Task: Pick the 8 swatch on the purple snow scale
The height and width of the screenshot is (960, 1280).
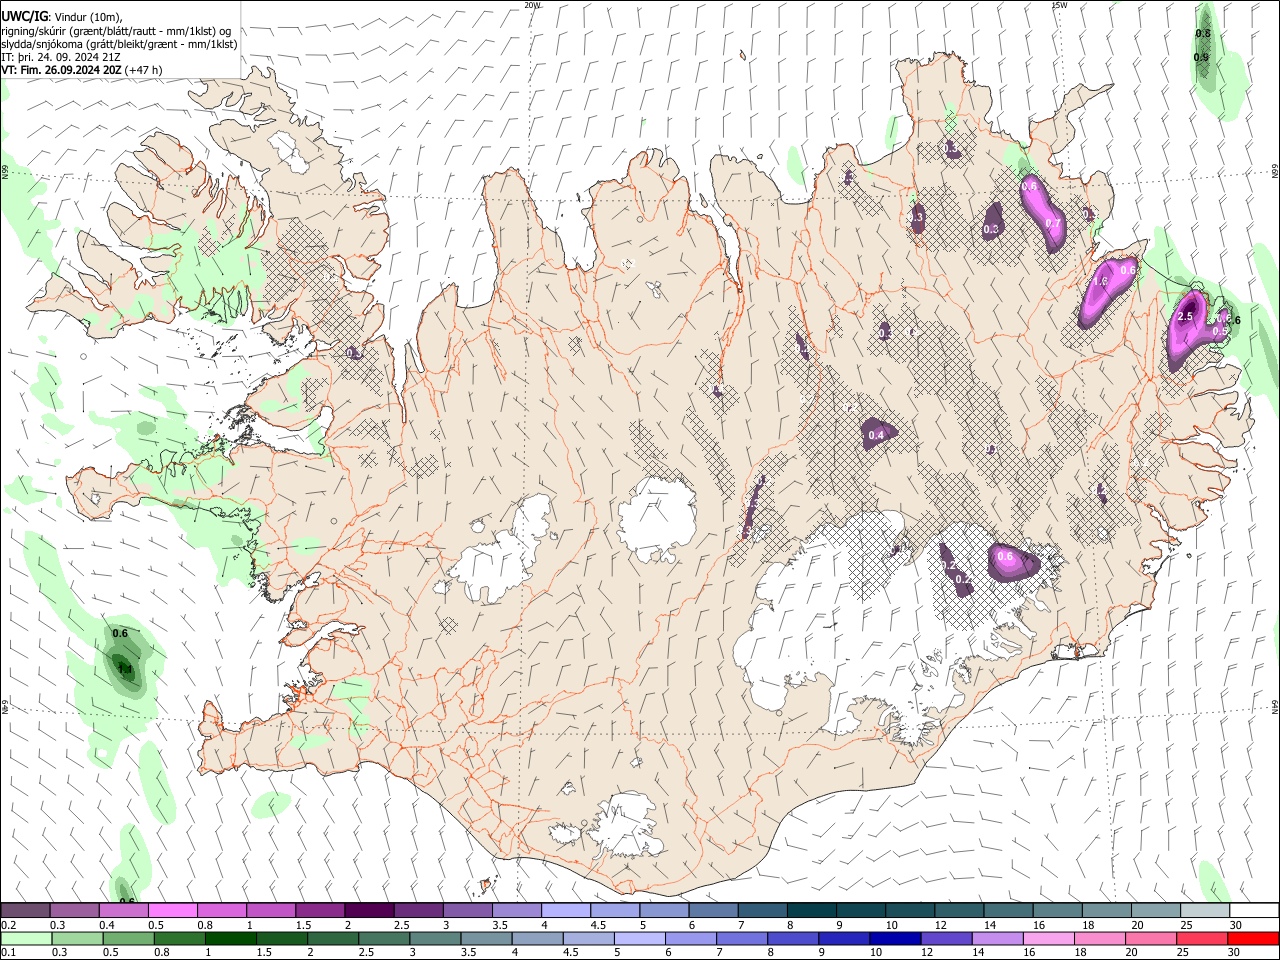Action: tap(811, 911)
